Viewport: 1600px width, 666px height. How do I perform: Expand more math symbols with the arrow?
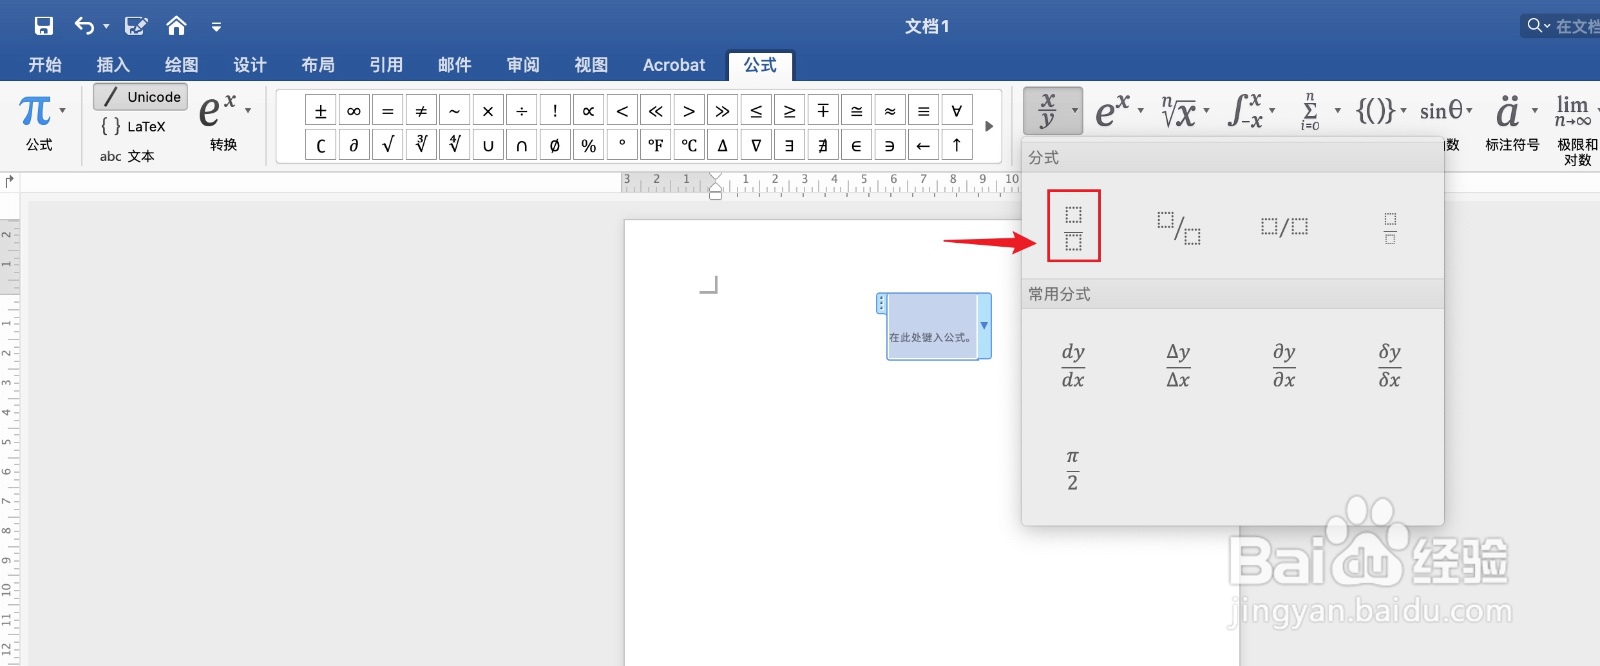point(989,127)
